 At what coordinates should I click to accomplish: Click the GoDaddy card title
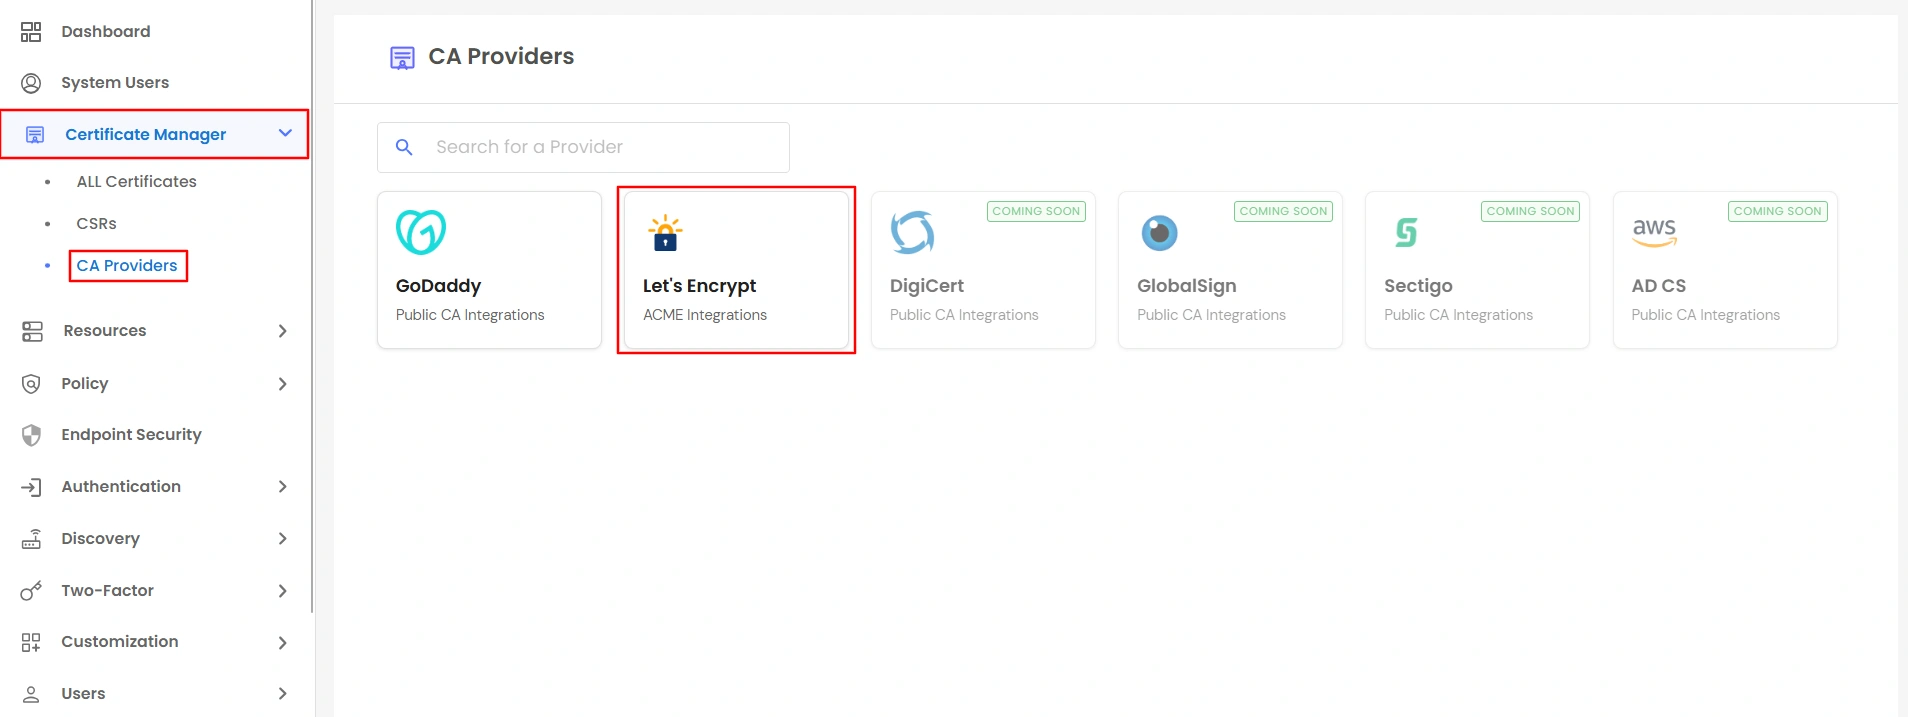(x=439, y=286)
